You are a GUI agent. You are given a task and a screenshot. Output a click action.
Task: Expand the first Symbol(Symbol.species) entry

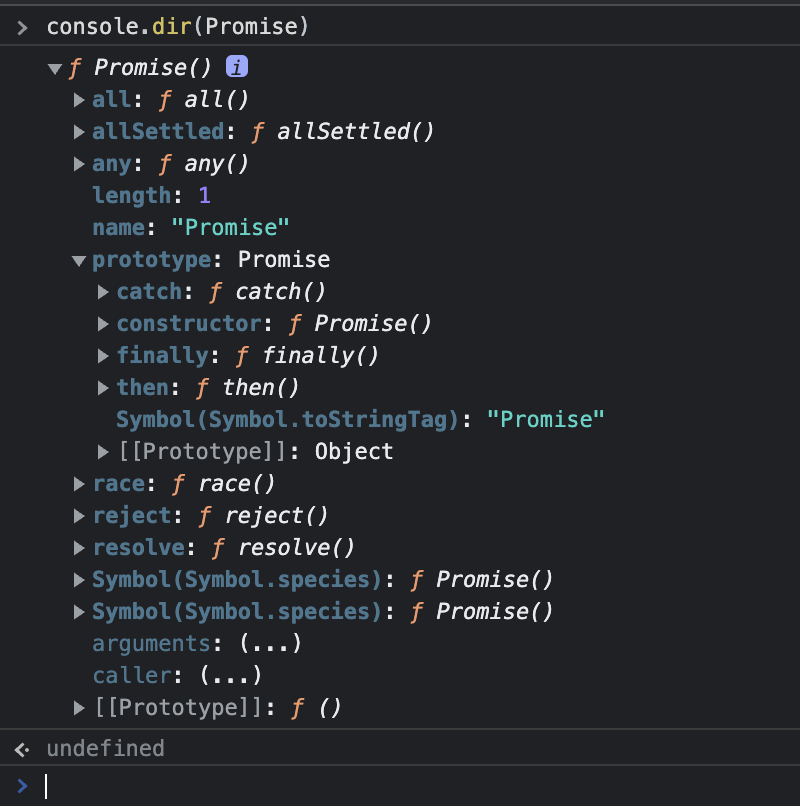pos(79,580)
